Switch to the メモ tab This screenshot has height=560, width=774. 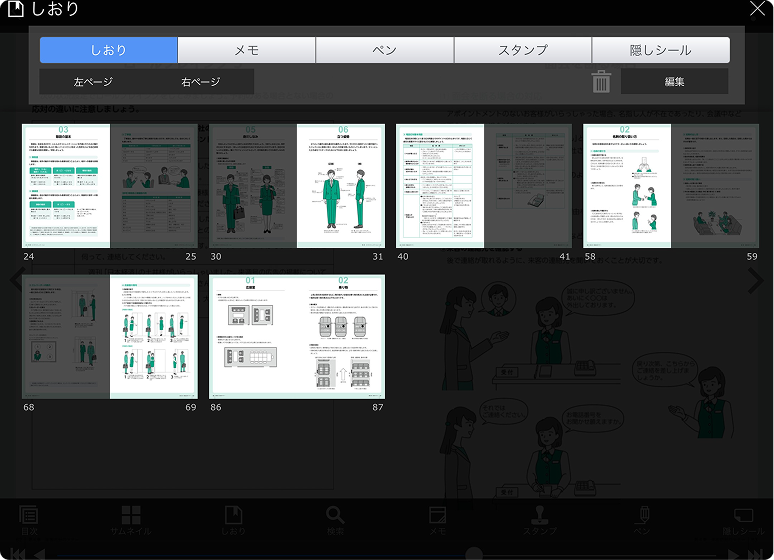coord(247,50)
